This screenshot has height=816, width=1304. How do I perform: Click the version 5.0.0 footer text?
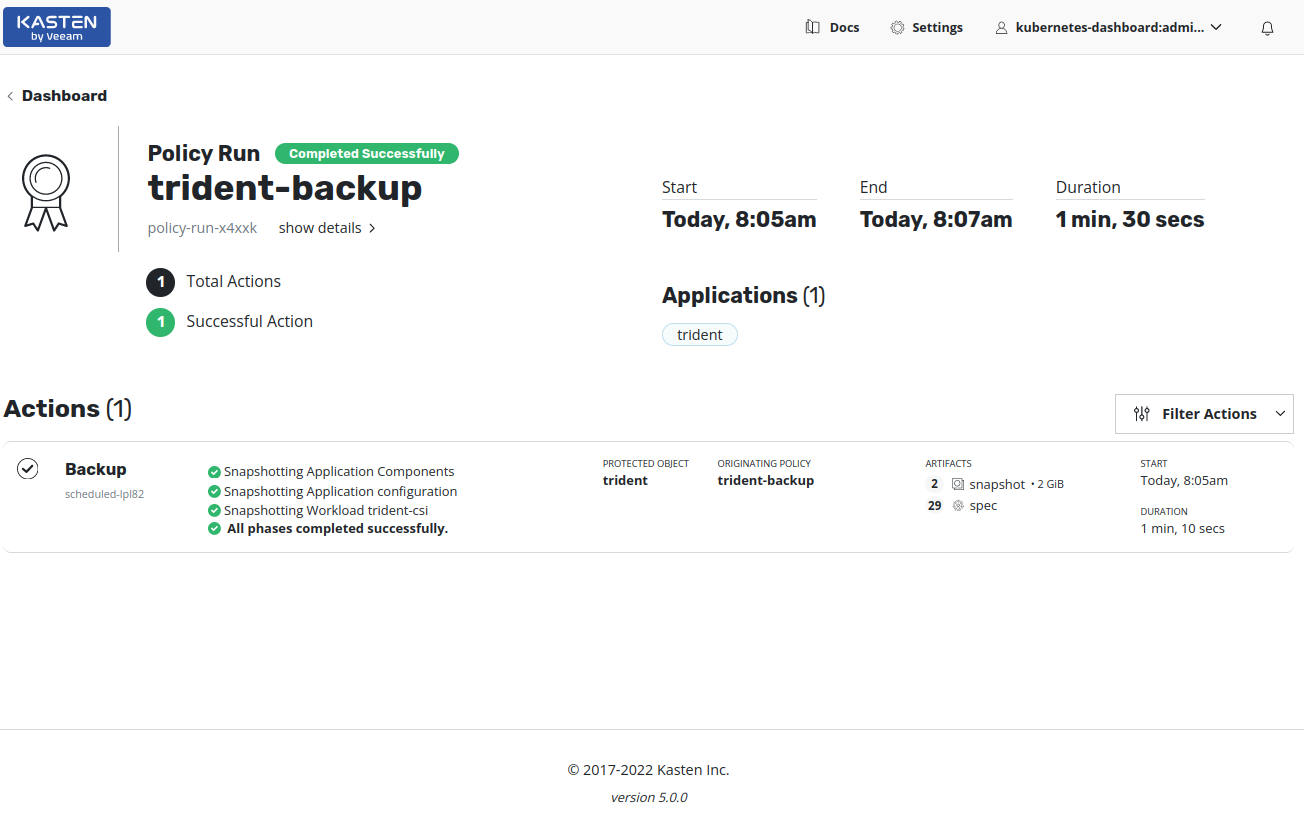pos(649,798)
